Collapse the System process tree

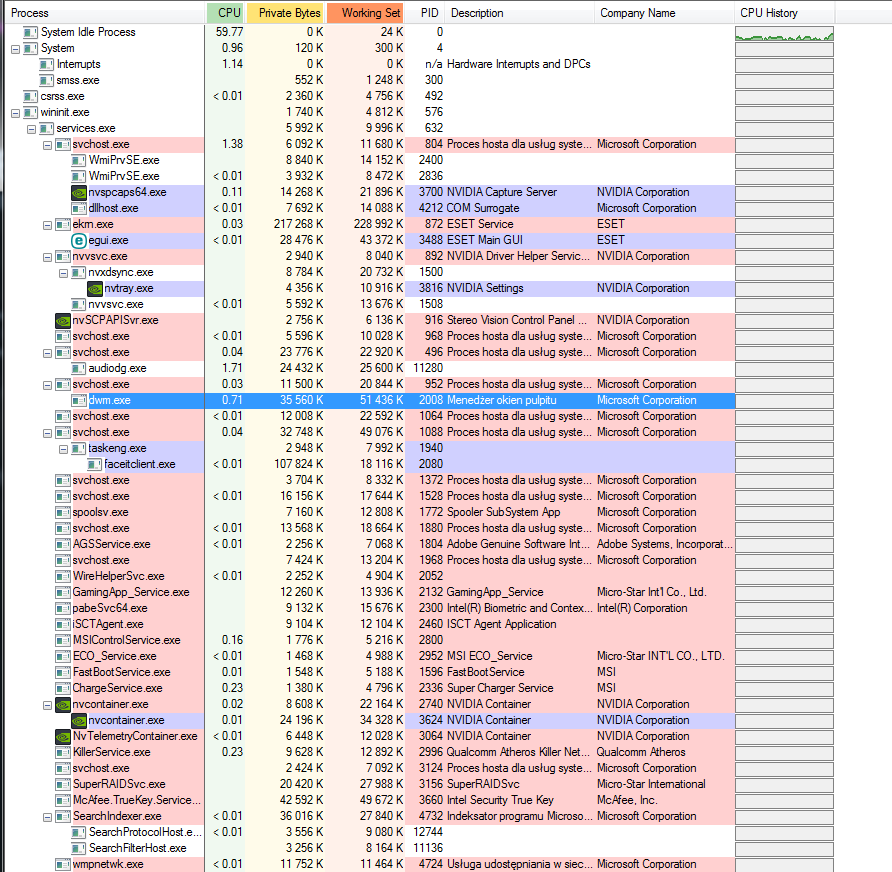(x=15, y=49)
